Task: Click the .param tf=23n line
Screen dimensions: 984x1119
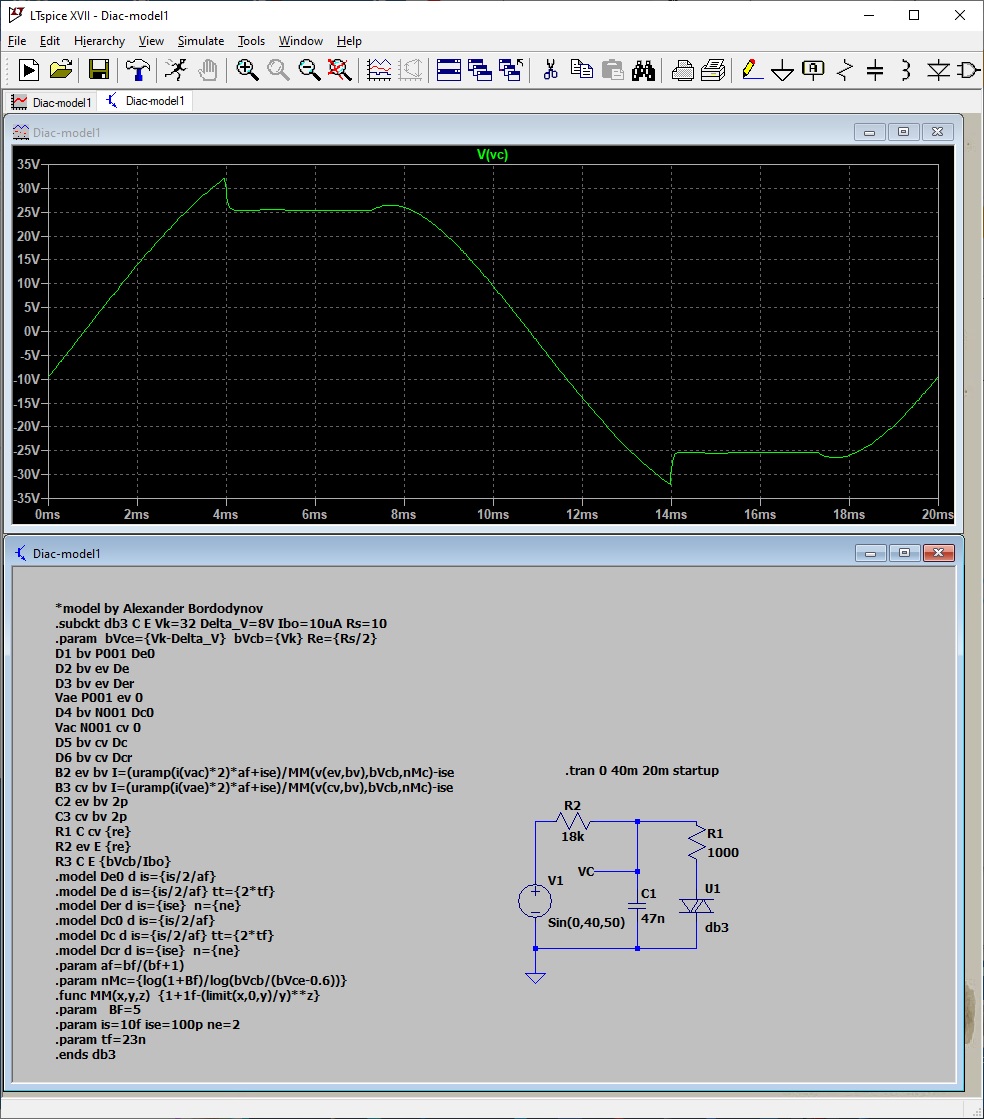Action: tap(101, 1040)
